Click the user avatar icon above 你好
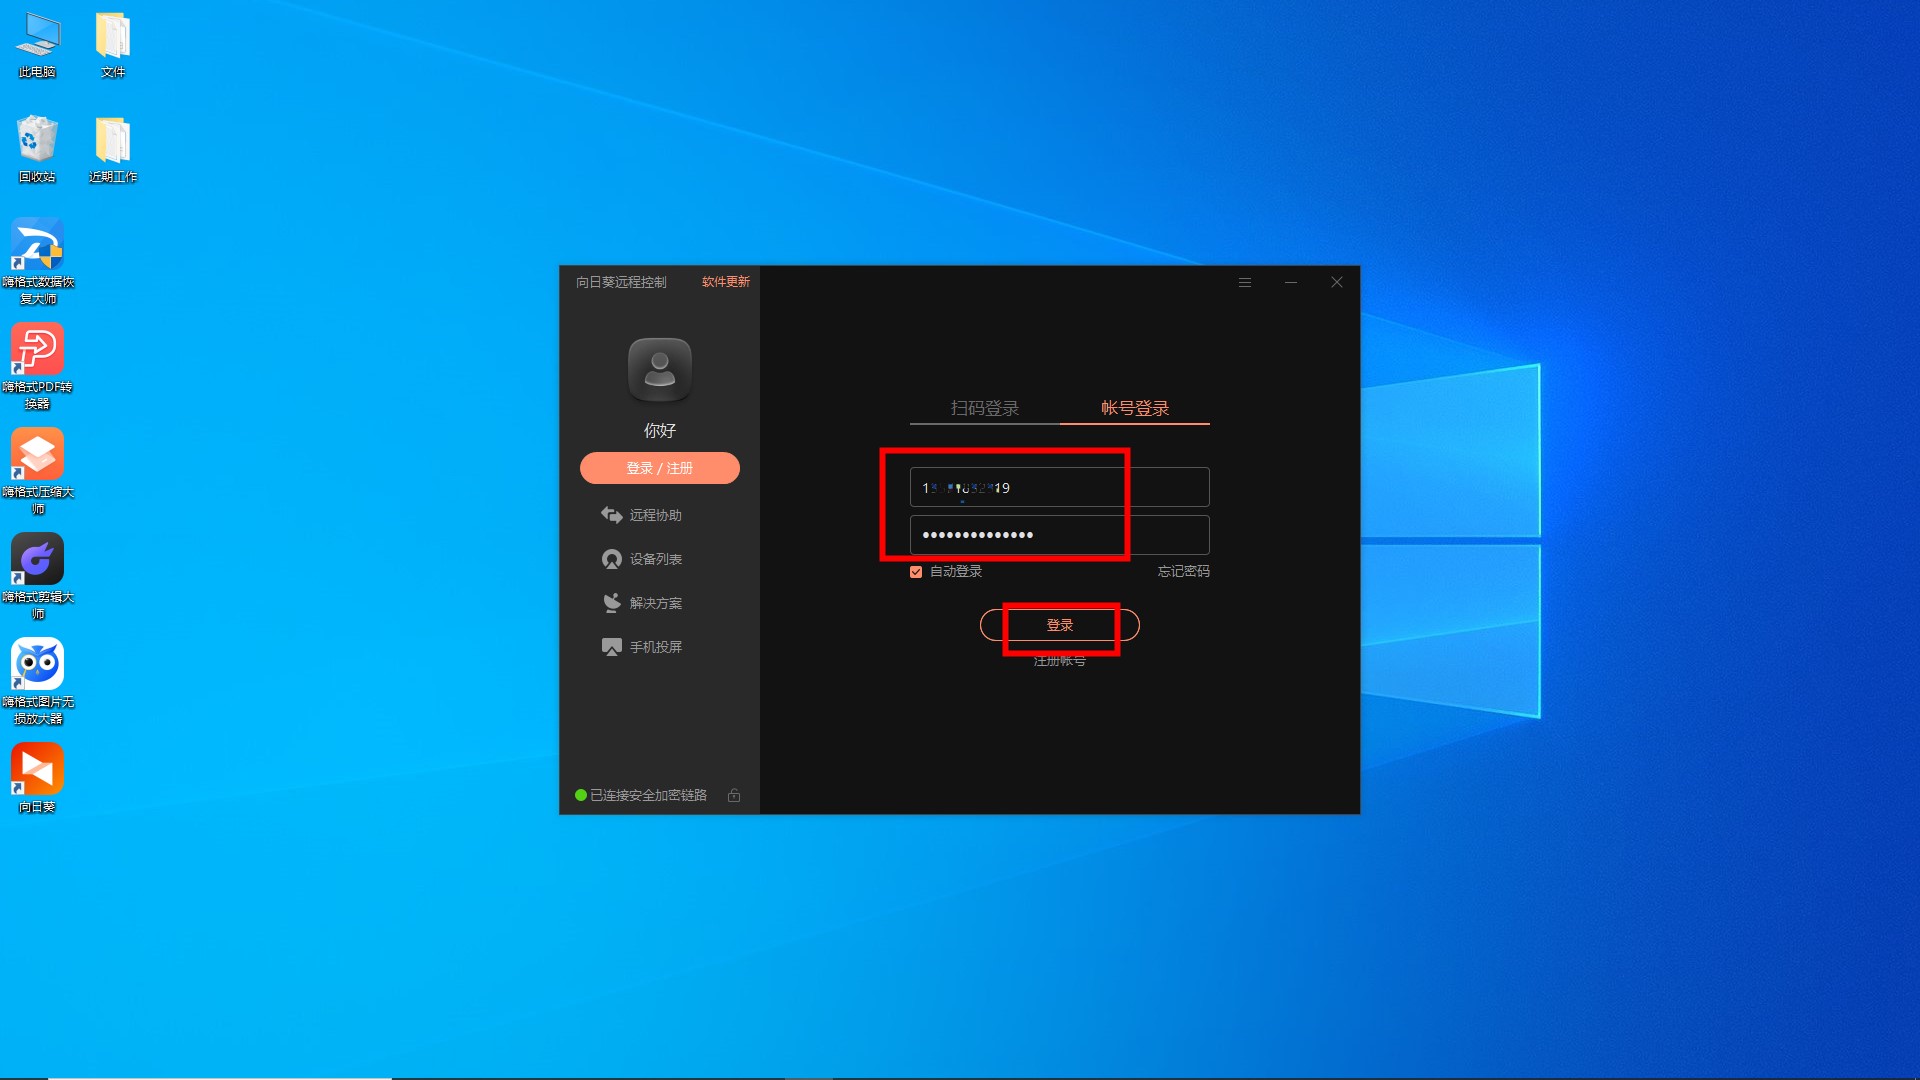 pos(660,369)
